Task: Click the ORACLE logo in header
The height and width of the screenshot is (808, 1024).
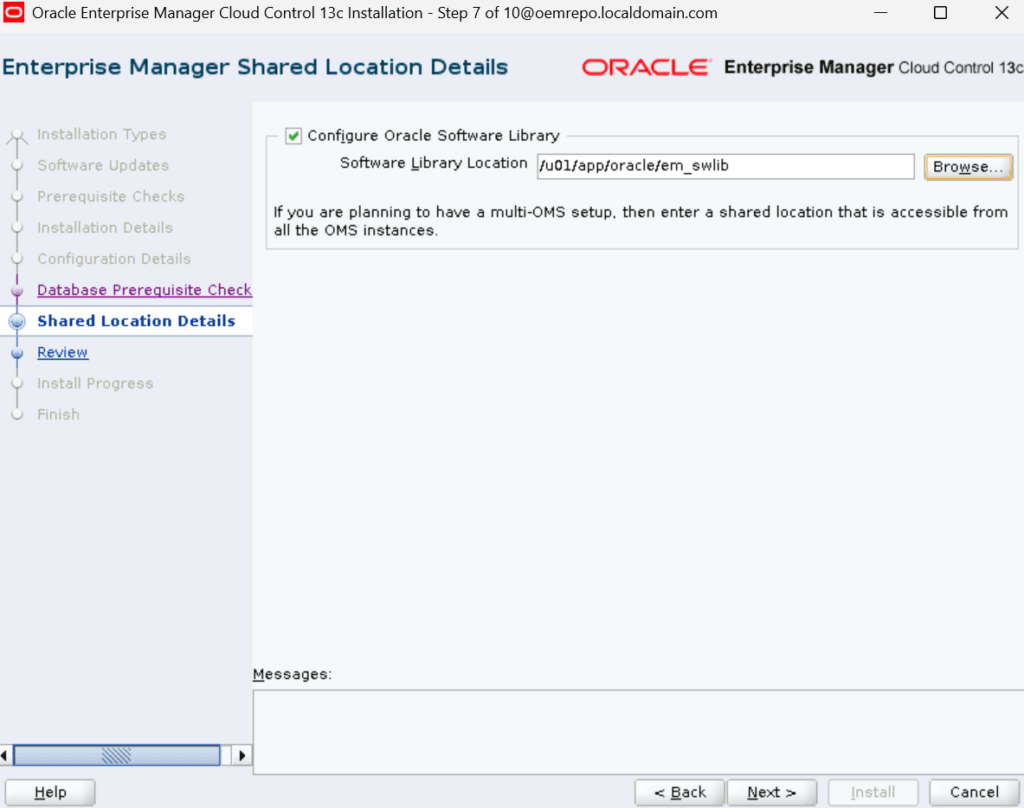Action: click(x=645, y=67)
